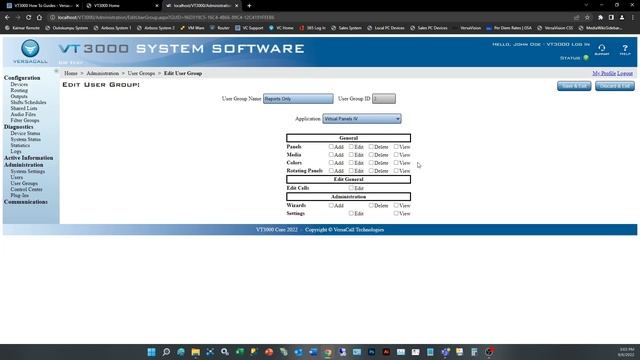Image resolution: width=640 pixels, height=360 pixels.
Task: Click the browser forward arrow
Action: [18, 18]
